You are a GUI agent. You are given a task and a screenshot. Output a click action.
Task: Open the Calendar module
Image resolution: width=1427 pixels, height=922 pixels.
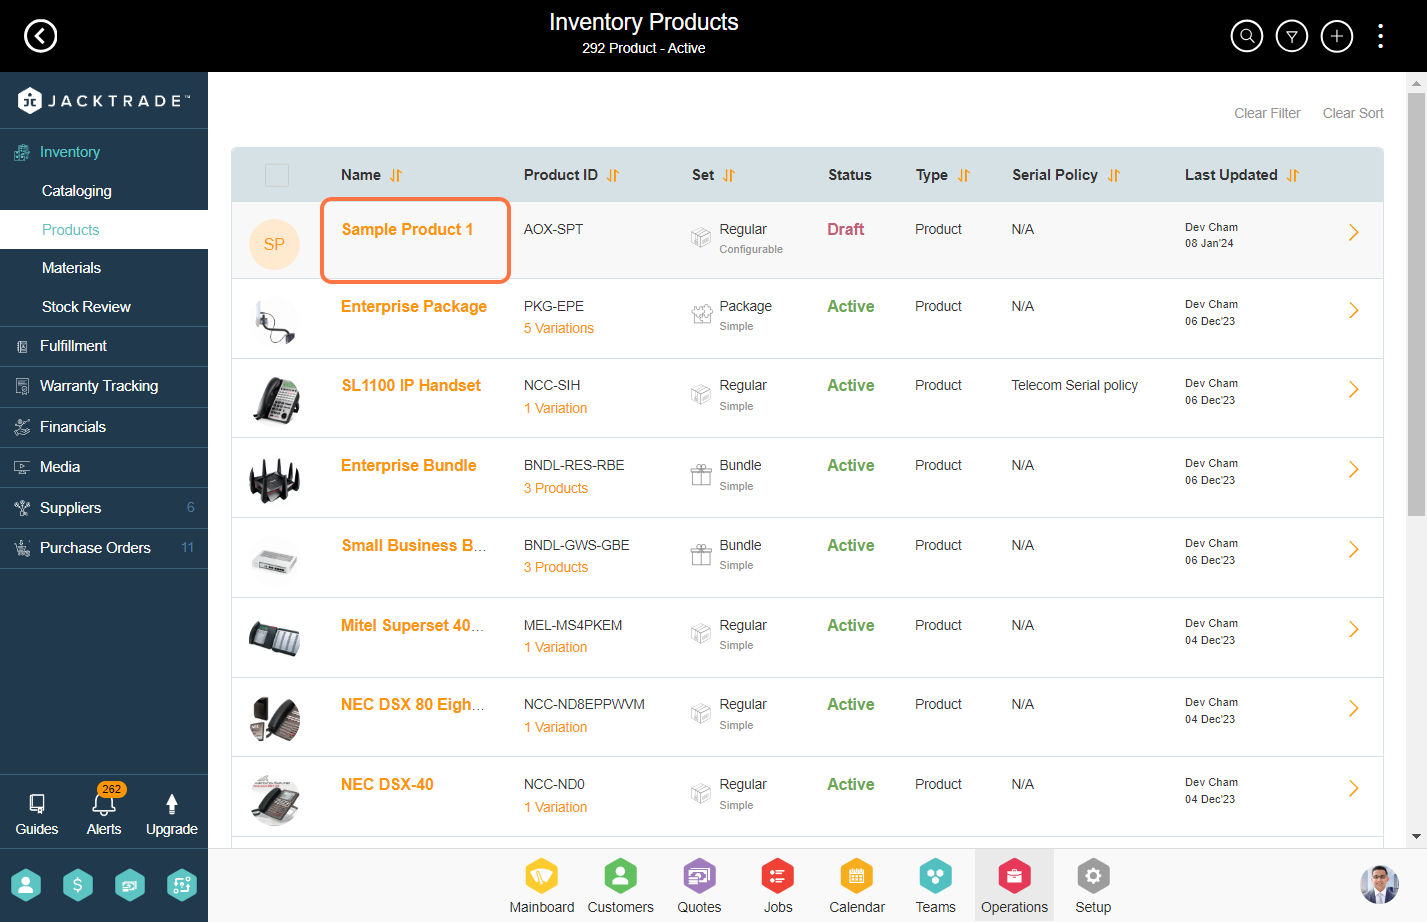click(857, 886)
